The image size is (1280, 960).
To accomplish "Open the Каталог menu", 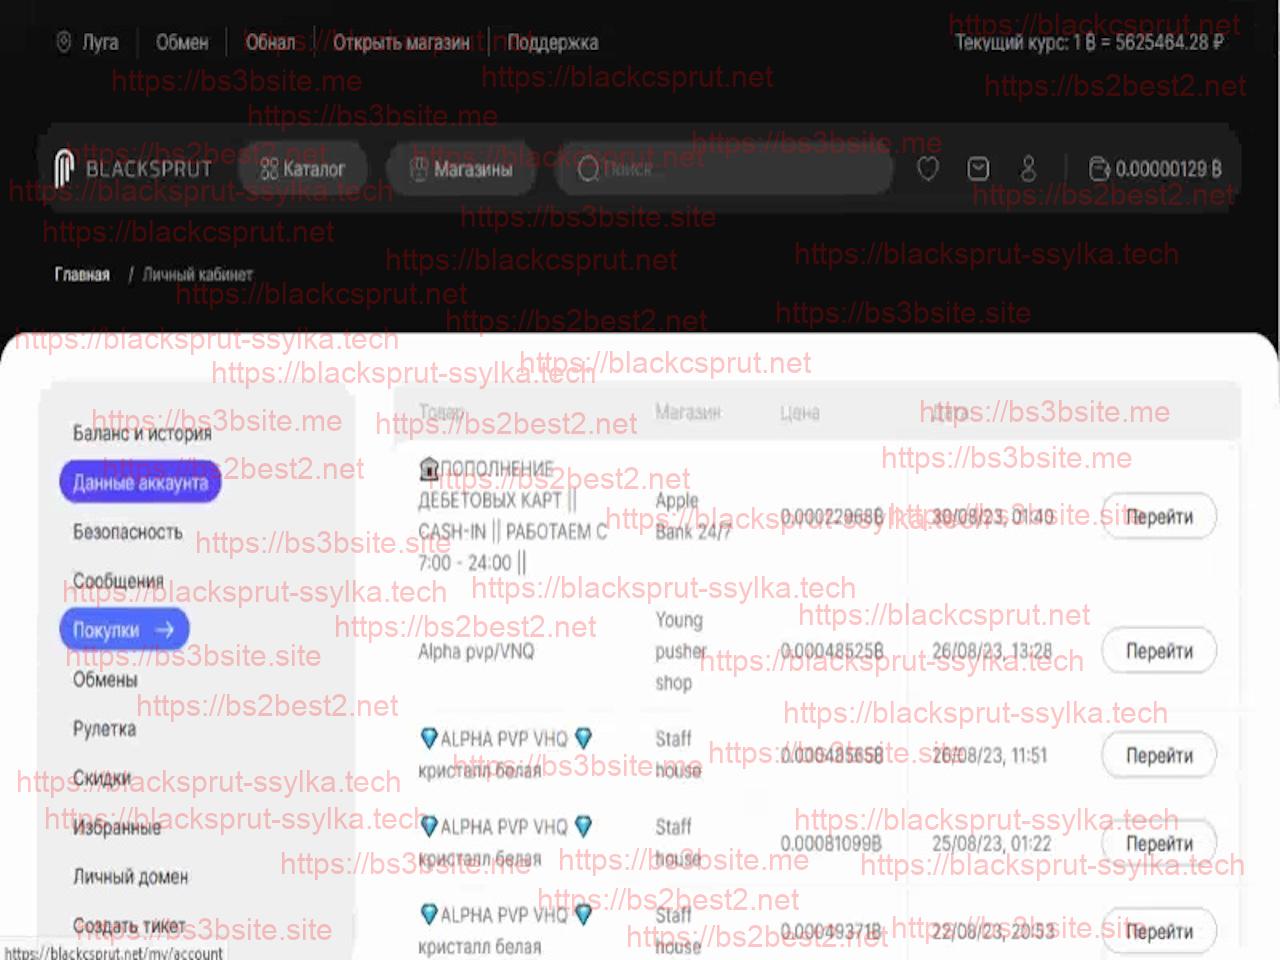I will (x=303, y=169).
